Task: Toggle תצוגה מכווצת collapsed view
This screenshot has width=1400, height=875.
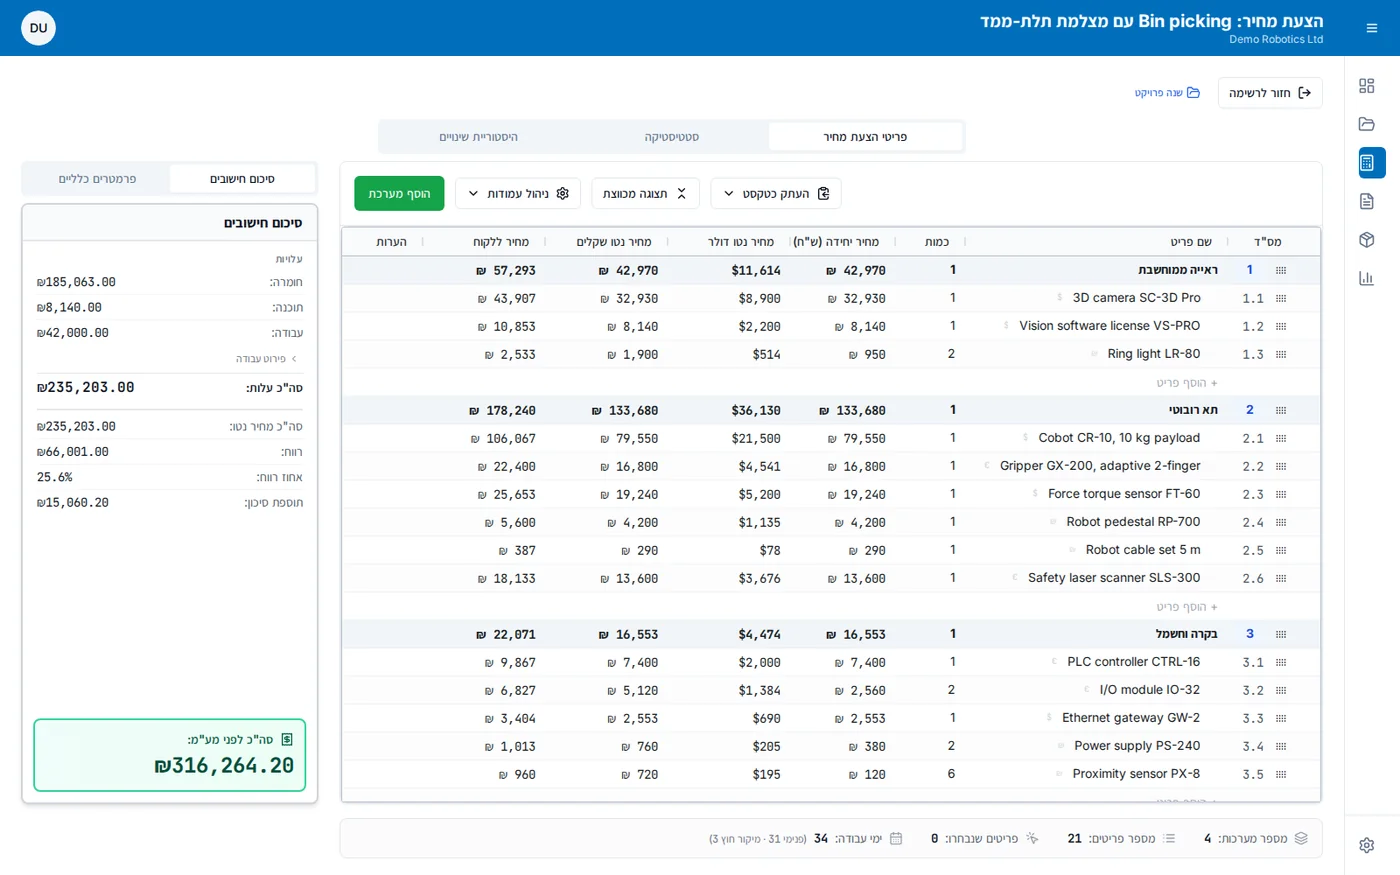Action: pyautogui.click(x=645, y=193)
